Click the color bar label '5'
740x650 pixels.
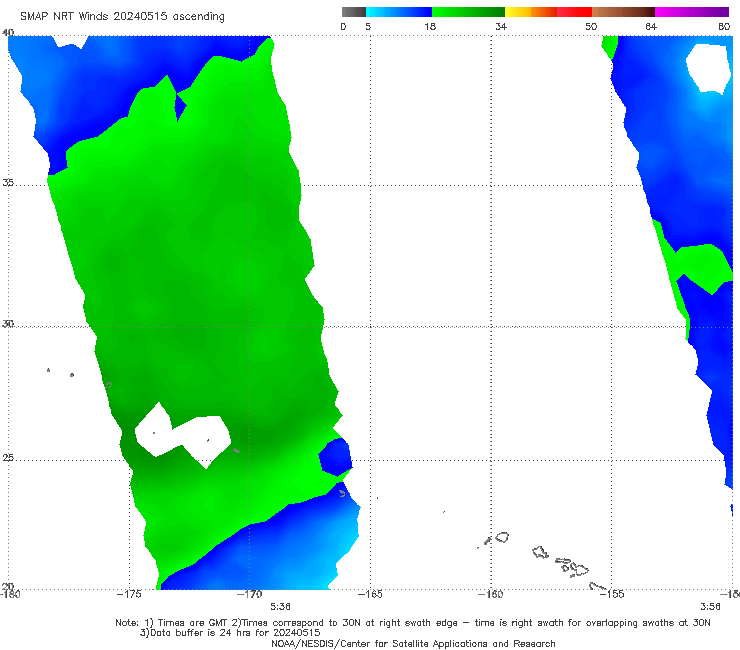[368, 27]
